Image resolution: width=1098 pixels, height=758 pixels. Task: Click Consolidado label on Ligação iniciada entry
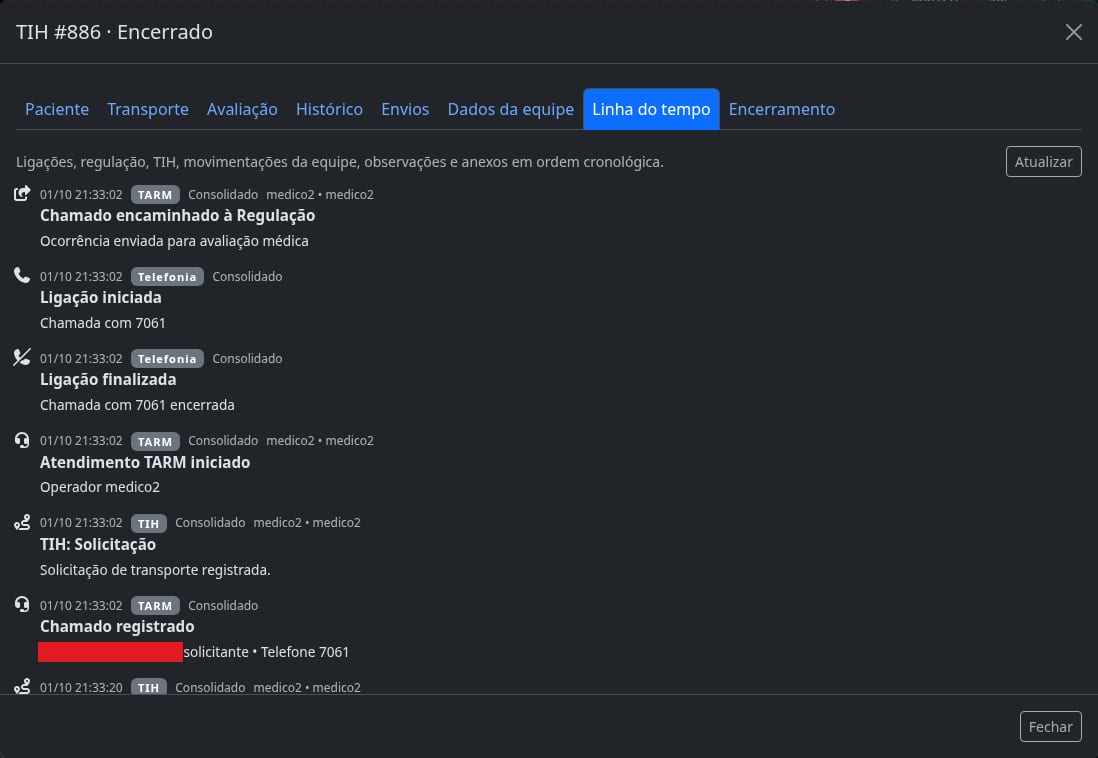point(247,277)
